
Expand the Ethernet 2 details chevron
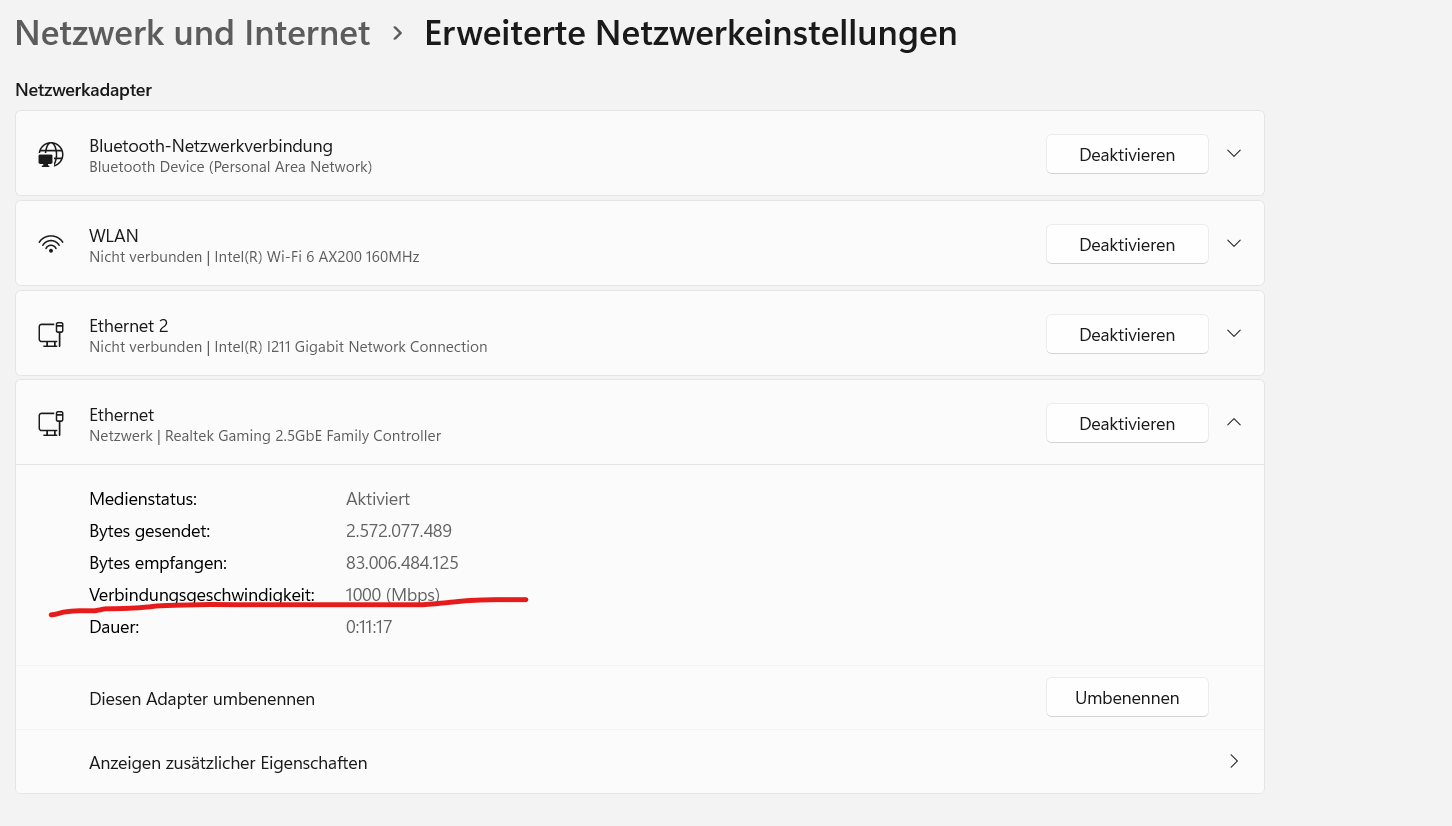(x=1234, y=334)
